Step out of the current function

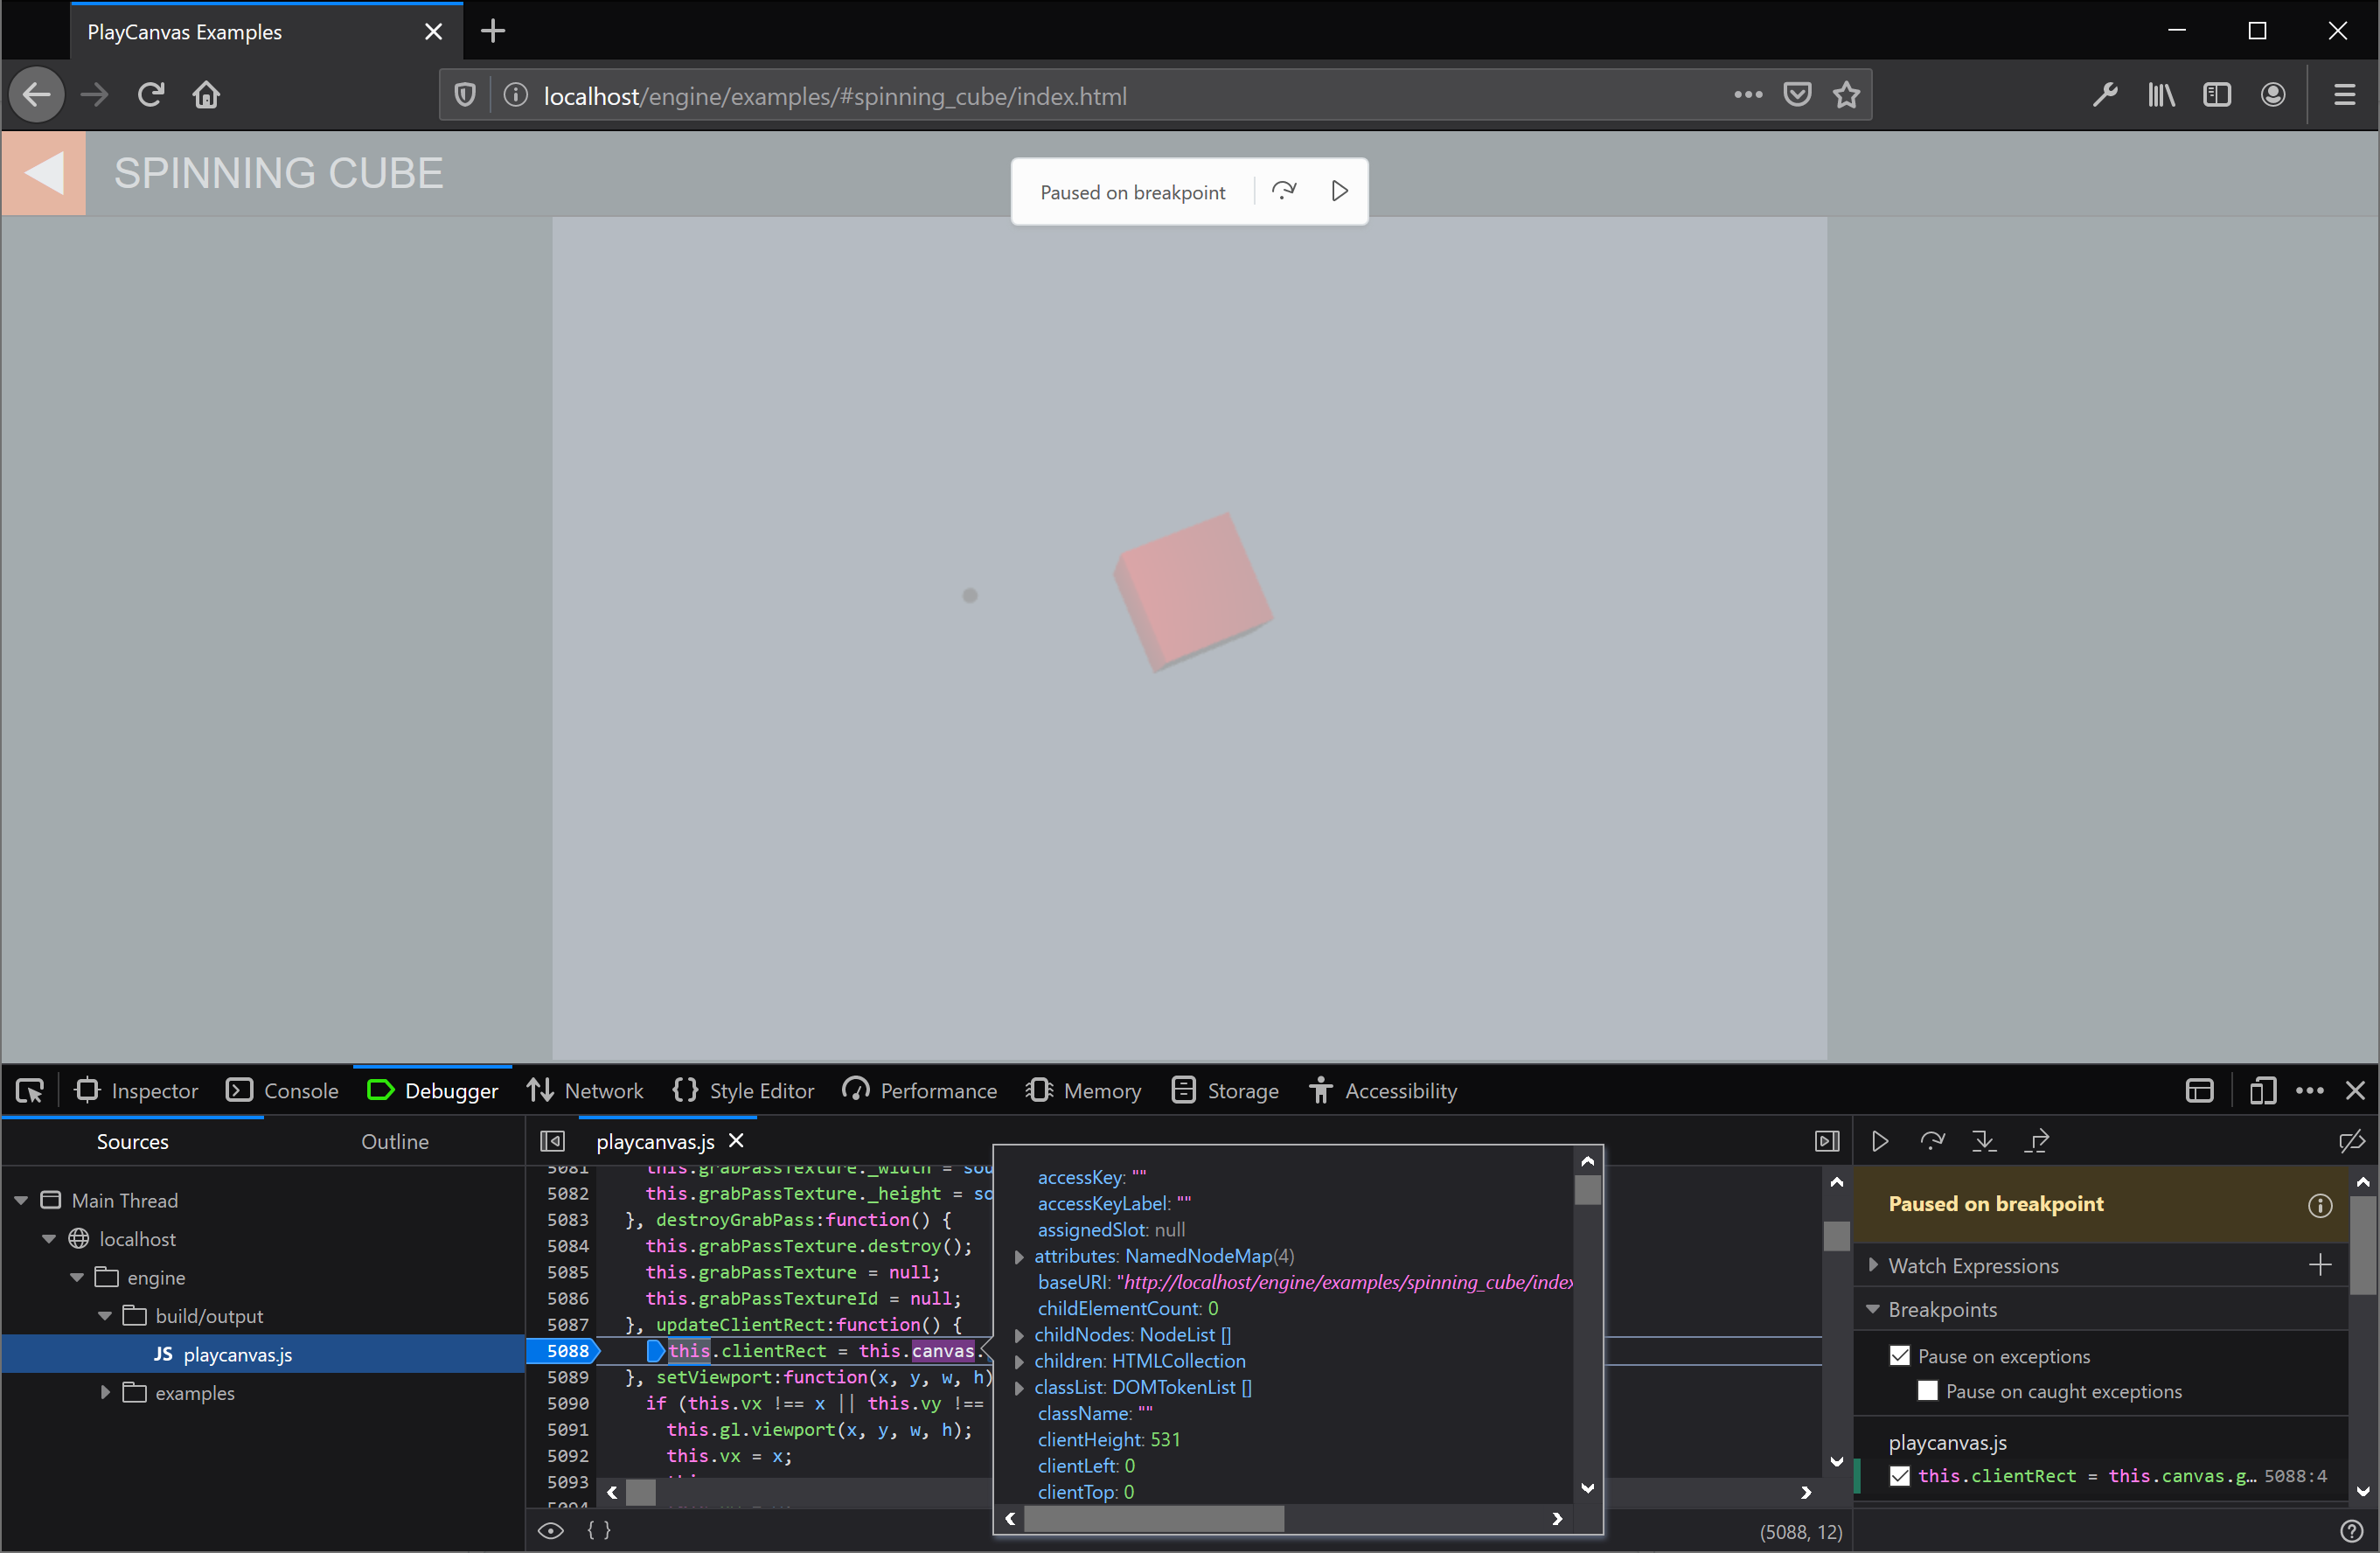(2038, 1140)
